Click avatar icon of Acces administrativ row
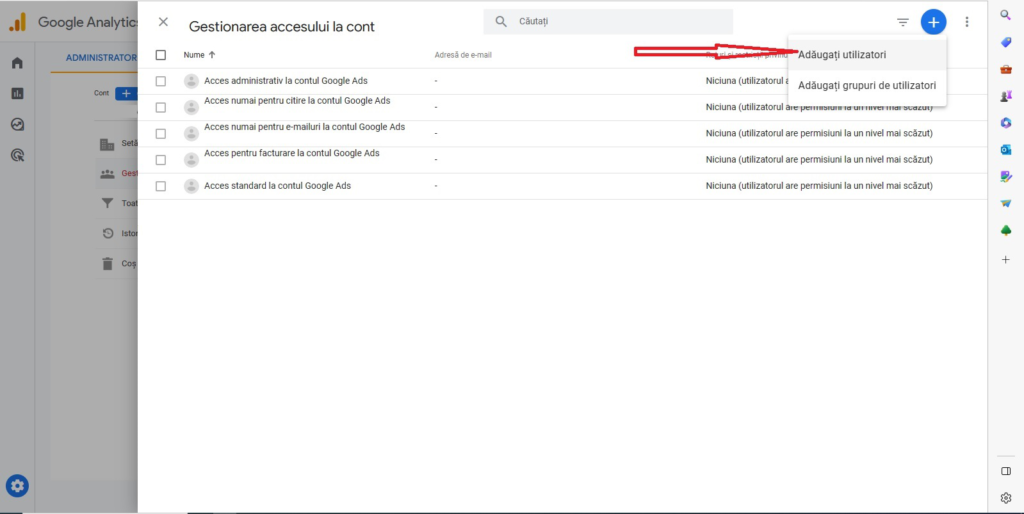The height and width of the screenshot is (514, 1024). [x=191, y=81]
